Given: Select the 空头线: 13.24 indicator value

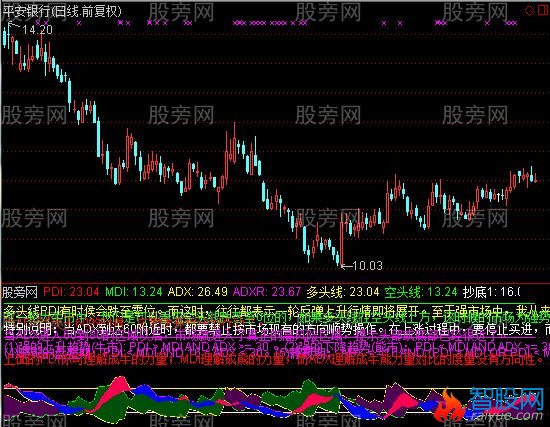Looking at the screenshot, I should [421, 292].
